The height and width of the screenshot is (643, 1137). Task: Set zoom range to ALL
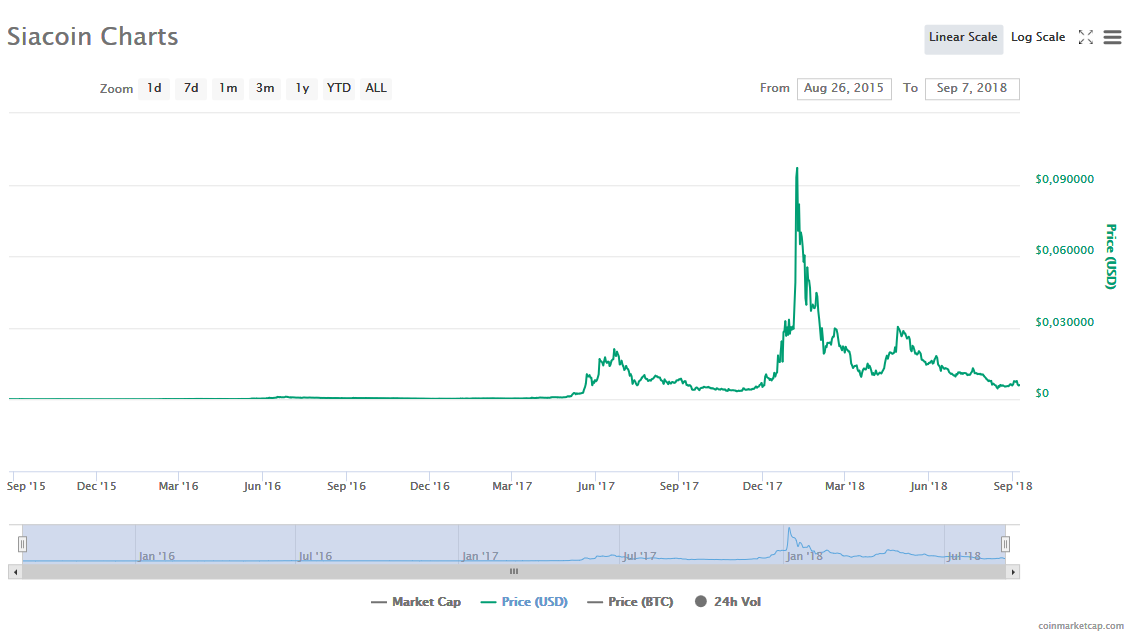pos(376,88)
